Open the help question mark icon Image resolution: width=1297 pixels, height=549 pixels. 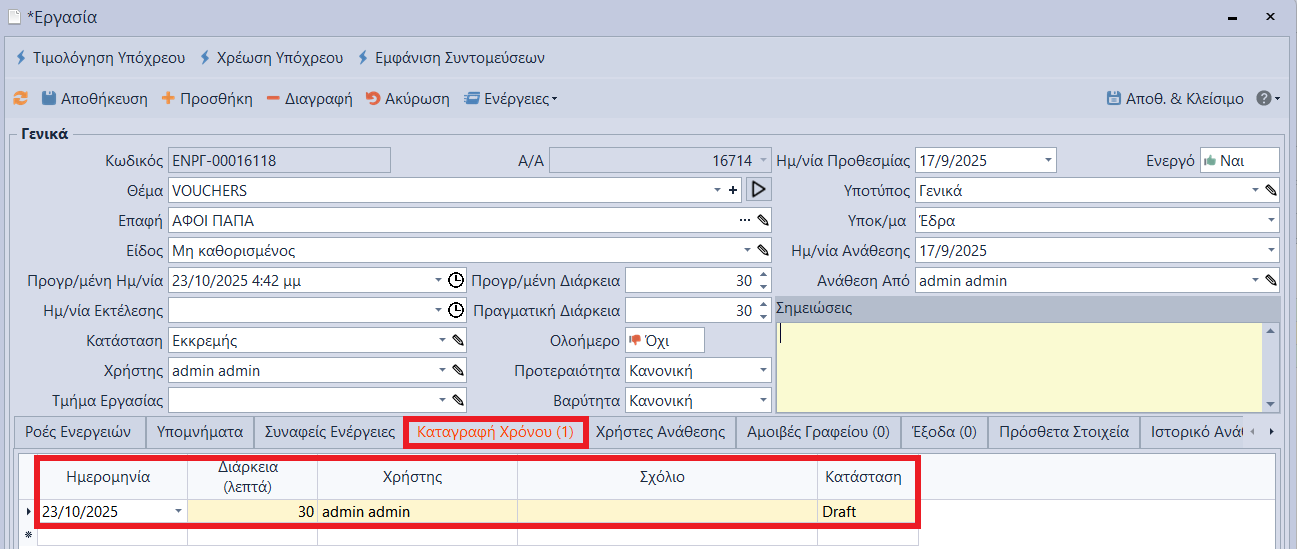[x=1264, y=99]
